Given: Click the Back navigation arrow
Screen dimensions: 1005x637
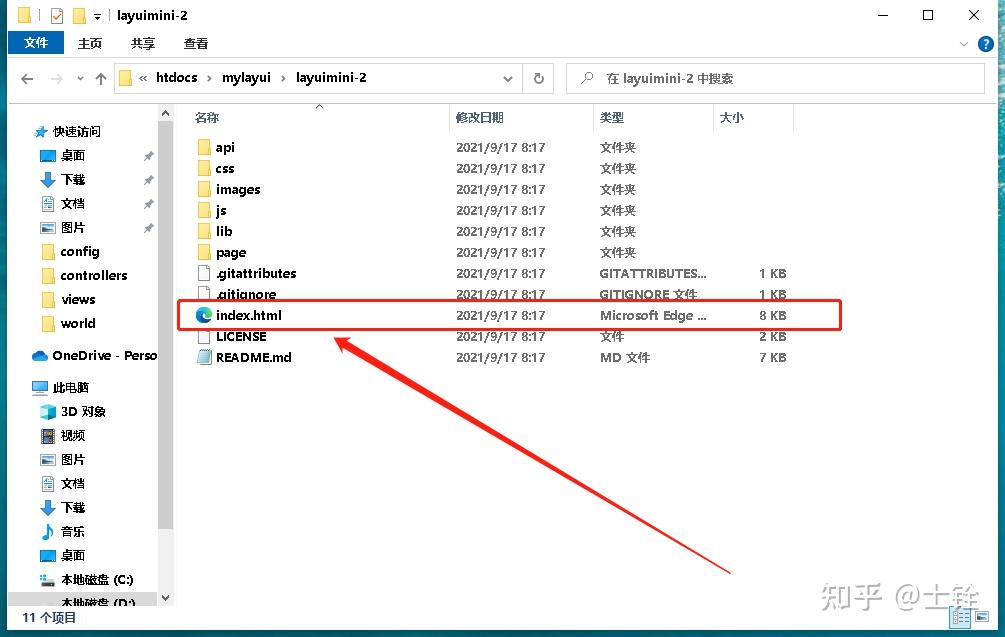Looking at the screenshot, I should (x=27, y=79).
